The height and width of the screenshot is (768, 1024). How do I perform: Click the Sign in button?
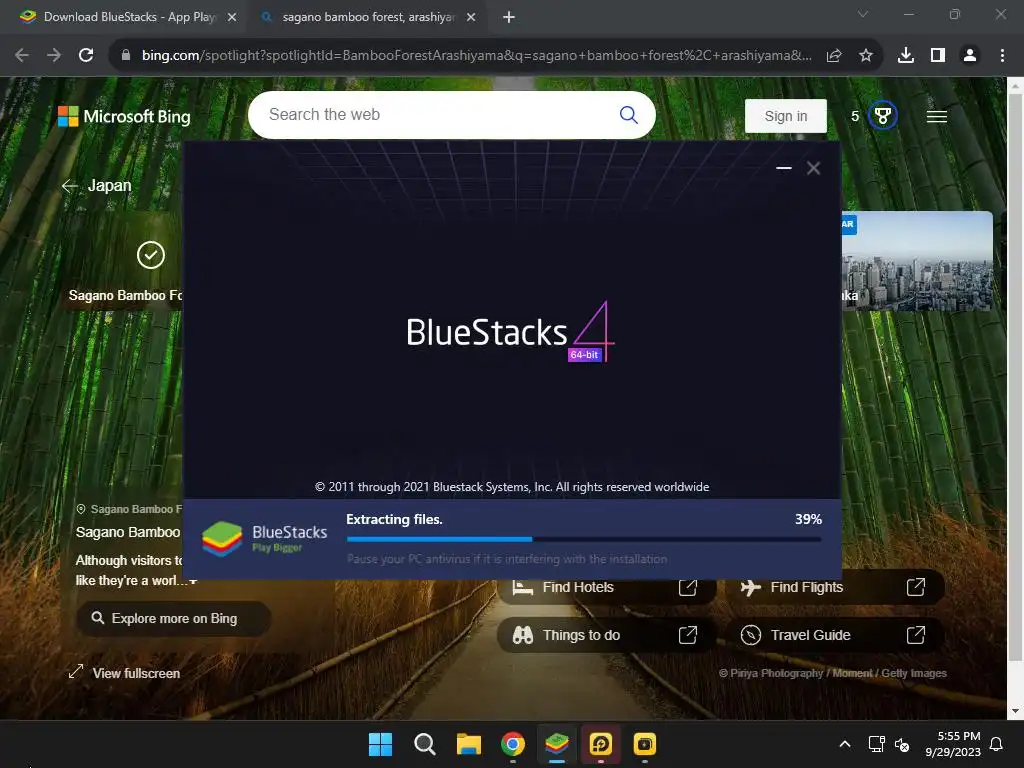point(786,116)
